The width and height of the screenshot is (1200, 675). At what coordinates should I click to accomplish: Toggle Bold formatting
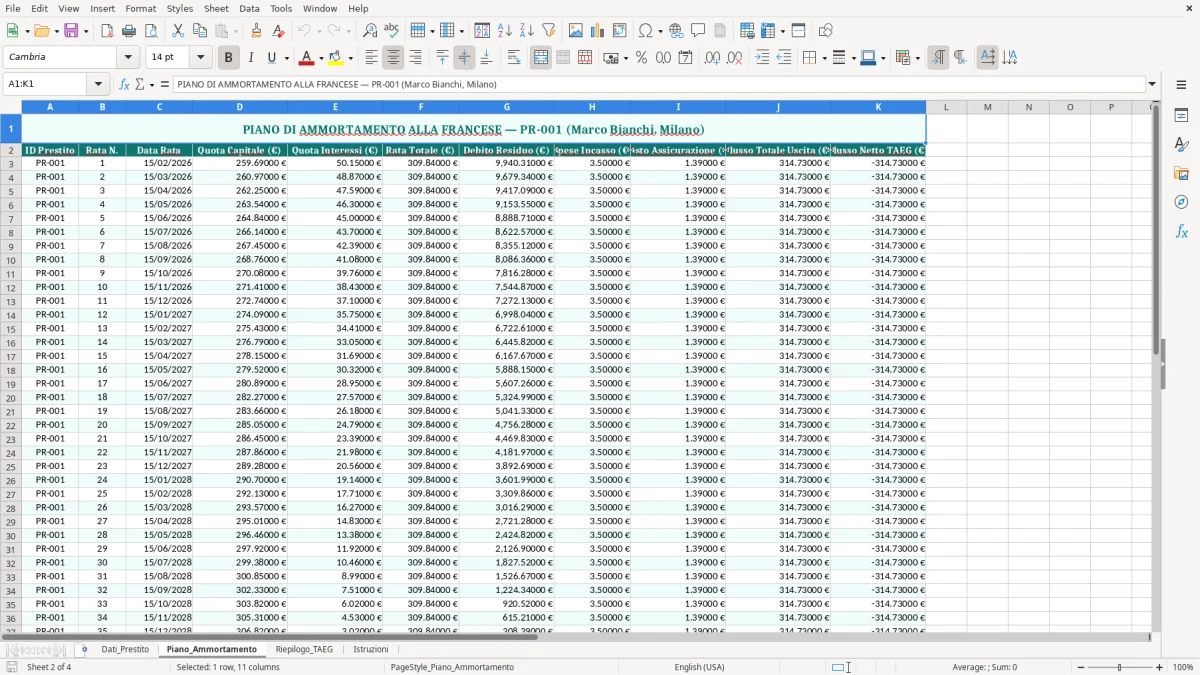(x=228, y=57)
